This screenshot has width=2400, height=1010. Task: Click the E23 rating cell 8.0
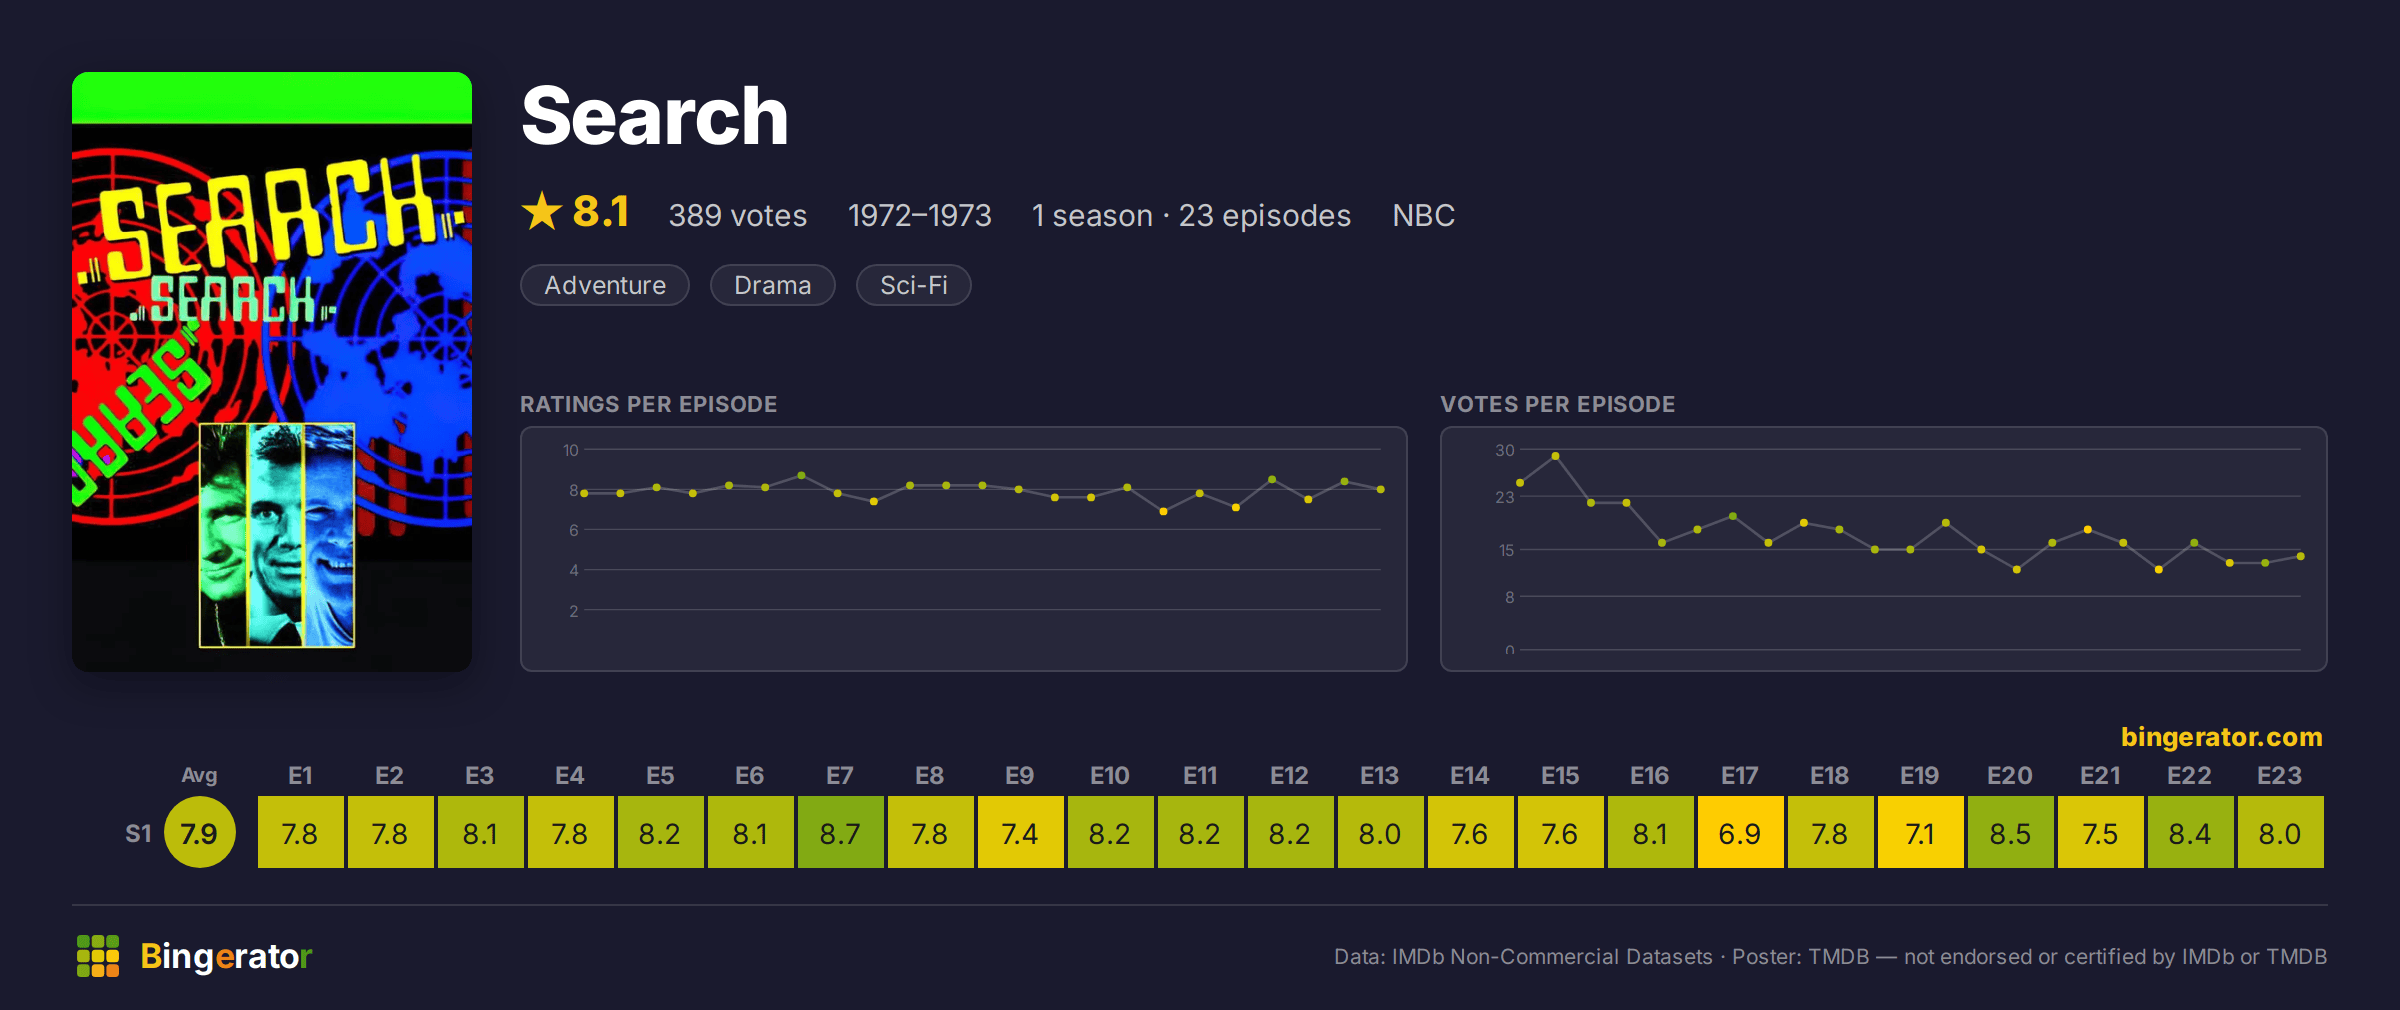(x=2280, y=832)
